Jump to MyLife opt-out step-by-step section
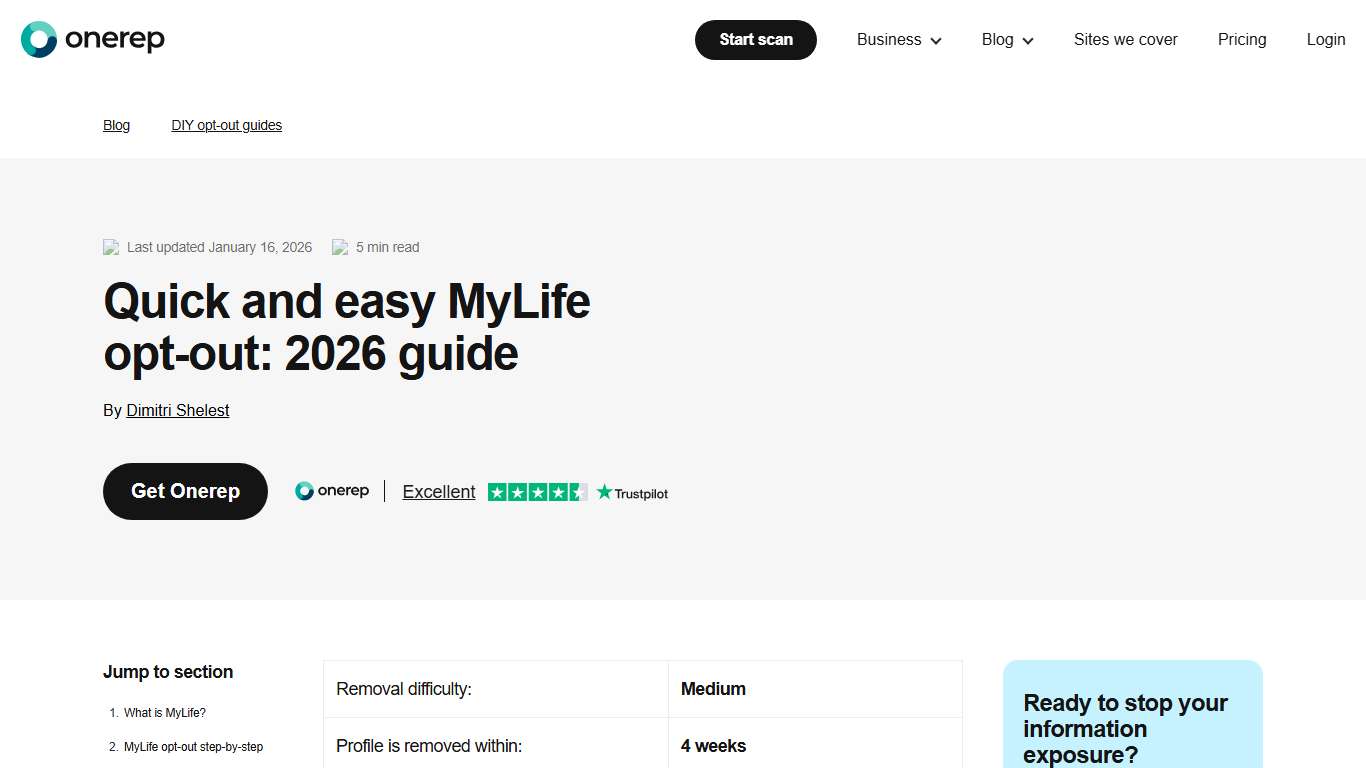Screen dimensions: 1366x768 point(192,746)
